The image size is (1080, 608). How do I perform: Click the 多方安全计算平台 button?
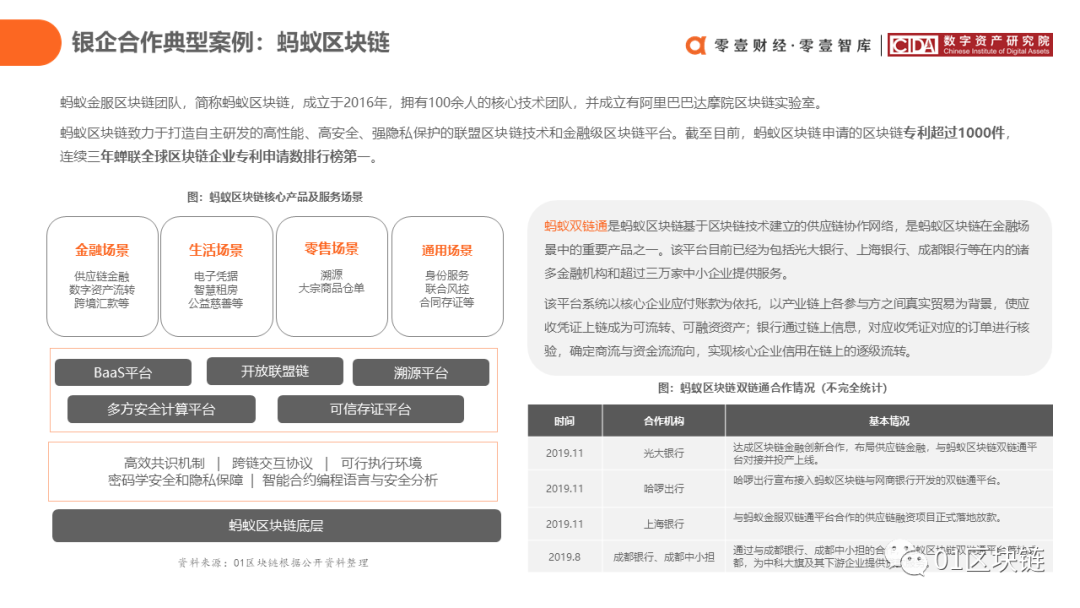(x=161, y=409)
